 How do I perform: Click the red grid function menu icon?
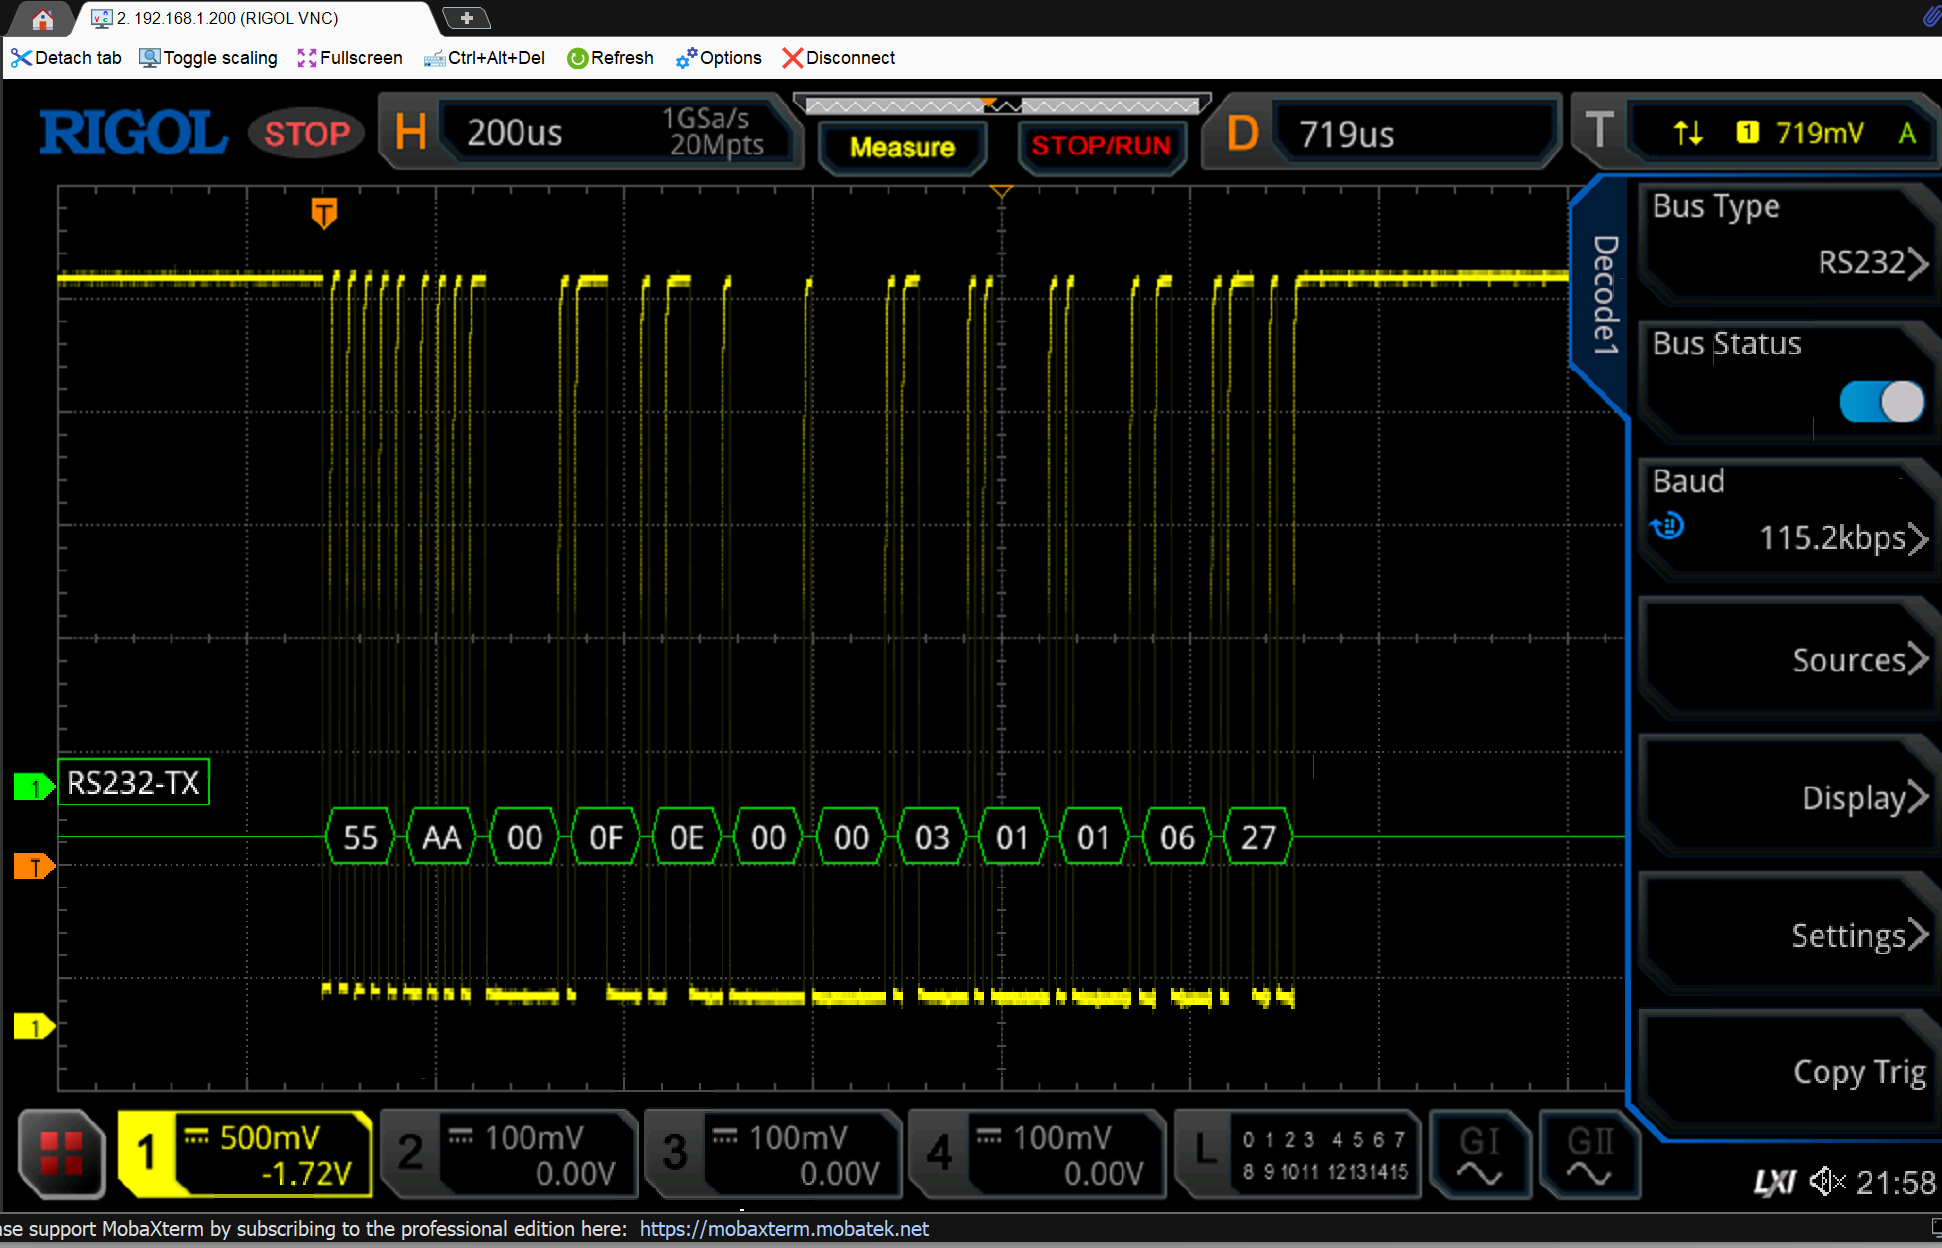61,1153
